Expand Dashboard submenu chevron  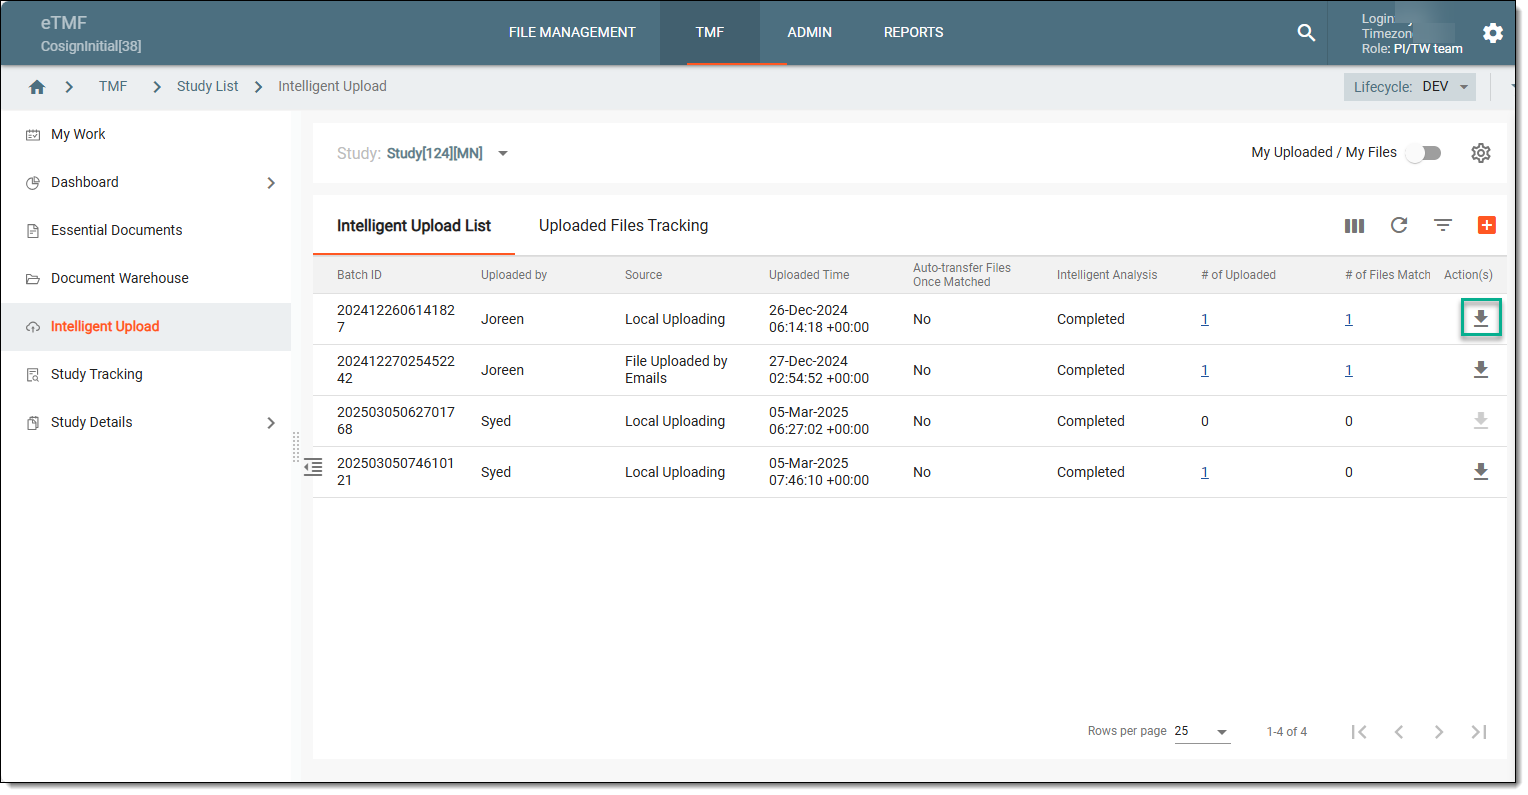[x=271, y=183]
